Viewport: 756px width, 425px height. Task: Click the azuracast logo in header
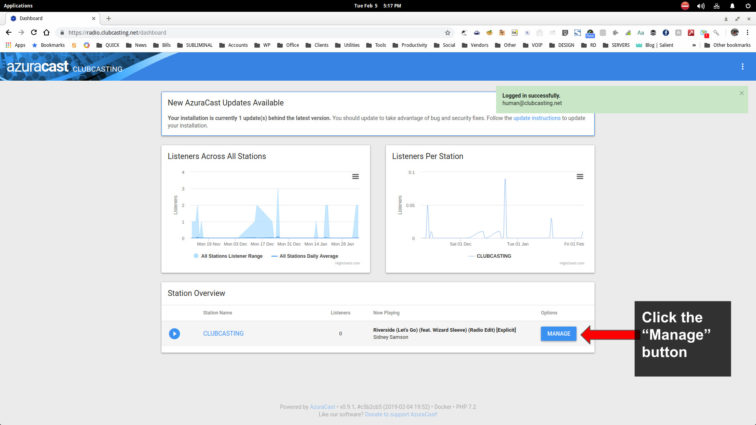(x=38, y=67)
